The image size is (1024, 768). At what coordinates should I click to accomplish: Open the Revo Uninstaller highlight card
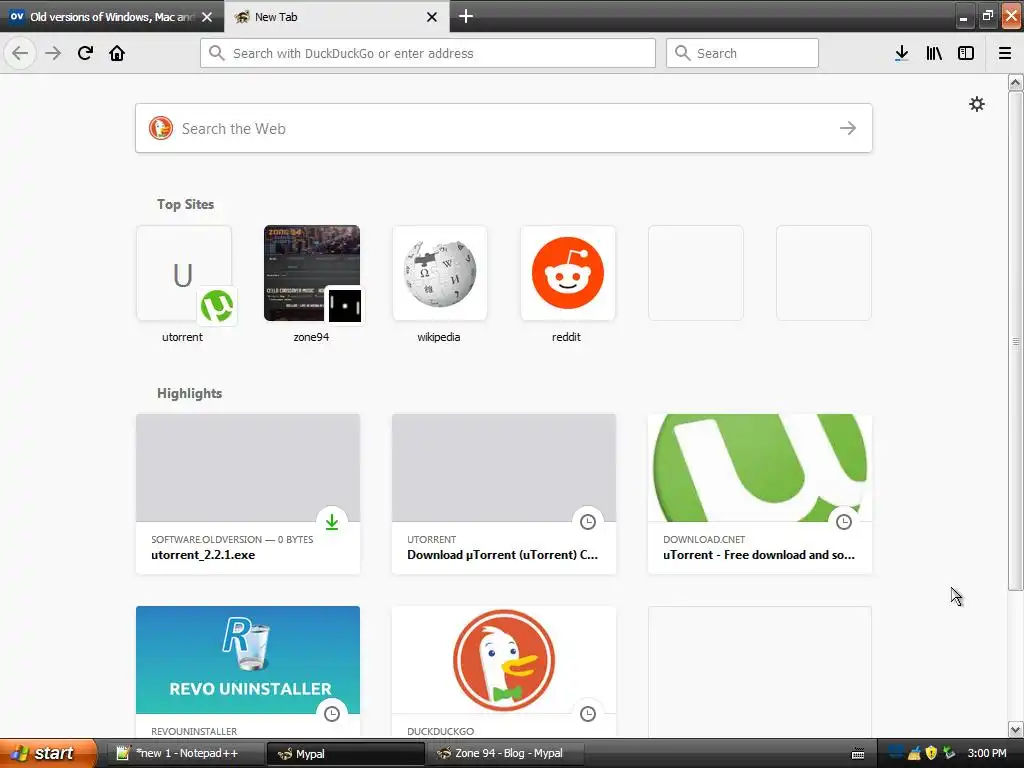(x=248, y=673)
